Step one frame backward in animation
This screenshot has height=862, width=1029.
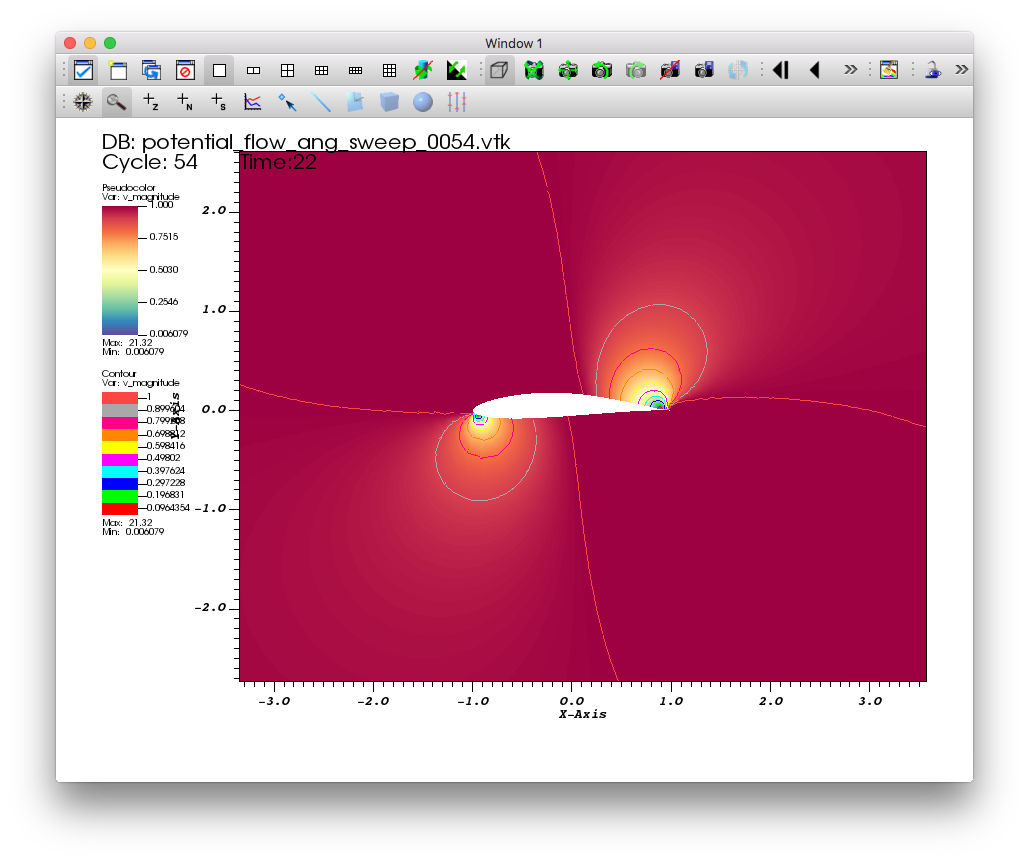[781, 70]
